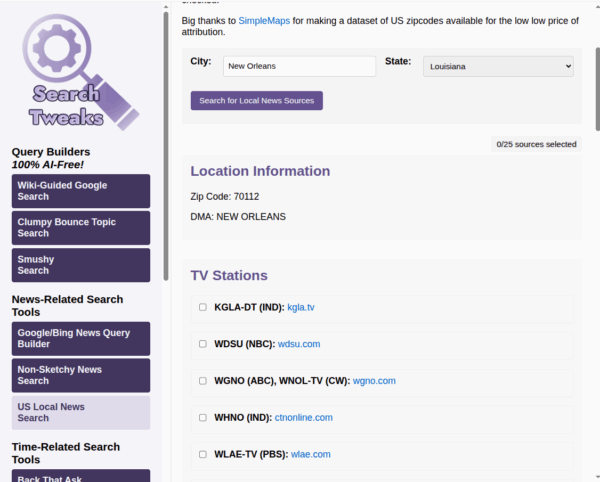Open Back That Ask tool
Image resolution: width=600 pixels, height=482 pixels.
pos(81,476)
